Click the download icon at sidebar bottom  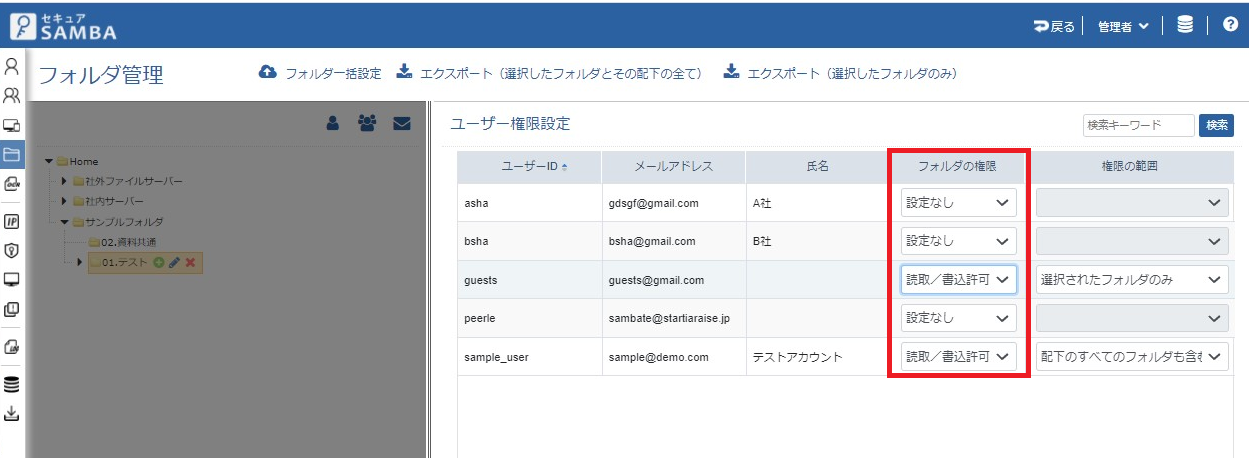[12, 413]
